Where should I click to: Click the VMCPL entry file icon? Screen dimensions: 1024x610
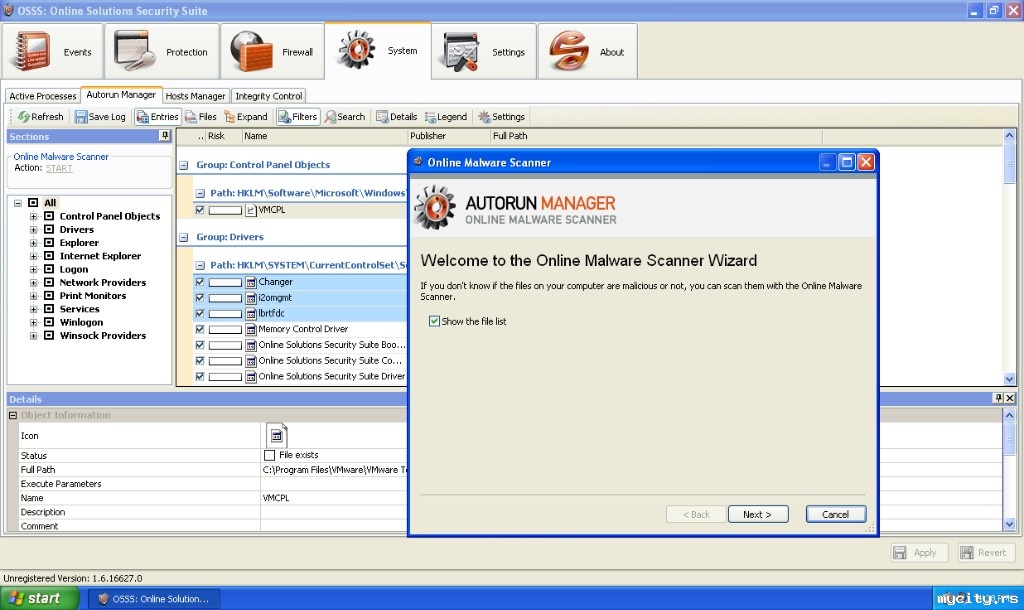pos(251,210)
